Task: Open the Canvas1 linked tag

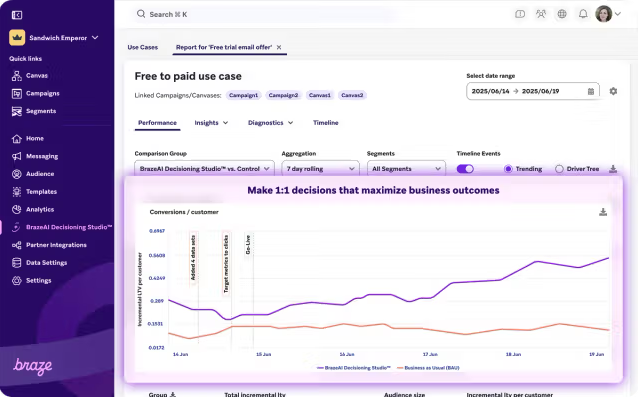Action: 320,95
